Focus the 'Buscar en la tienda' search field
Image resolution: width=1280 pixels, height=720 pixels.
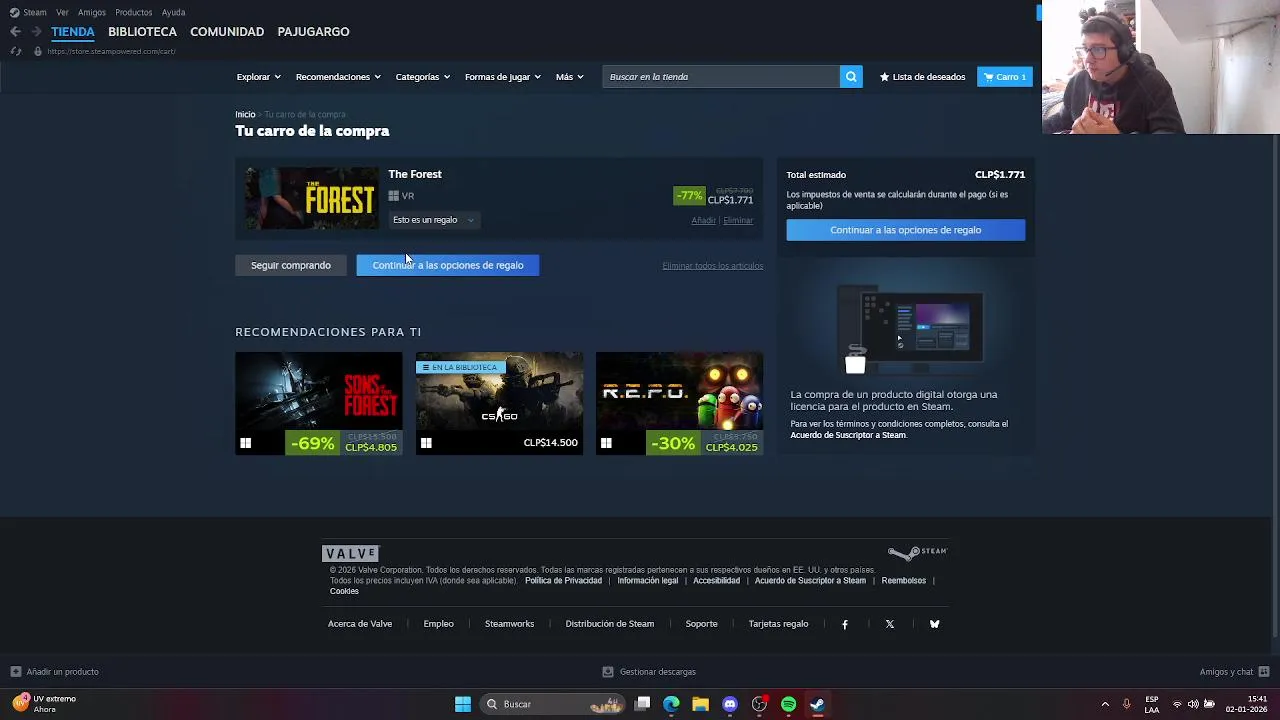click(721, 77)
